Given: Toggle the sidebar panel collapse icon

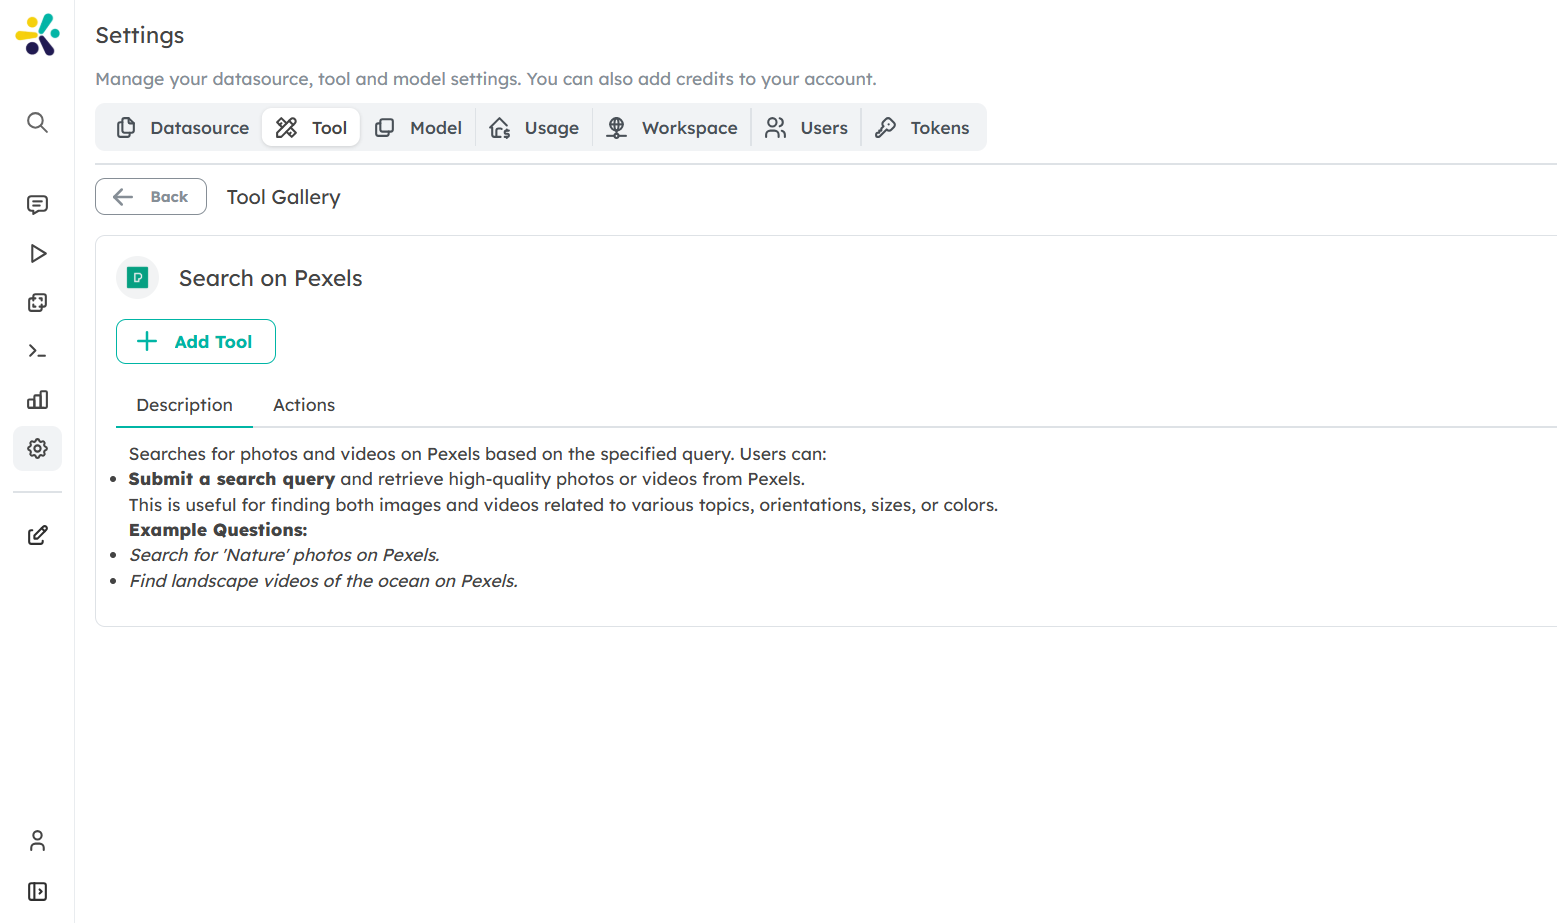Looking at the screenshot, I should click(x=37, y=891).
